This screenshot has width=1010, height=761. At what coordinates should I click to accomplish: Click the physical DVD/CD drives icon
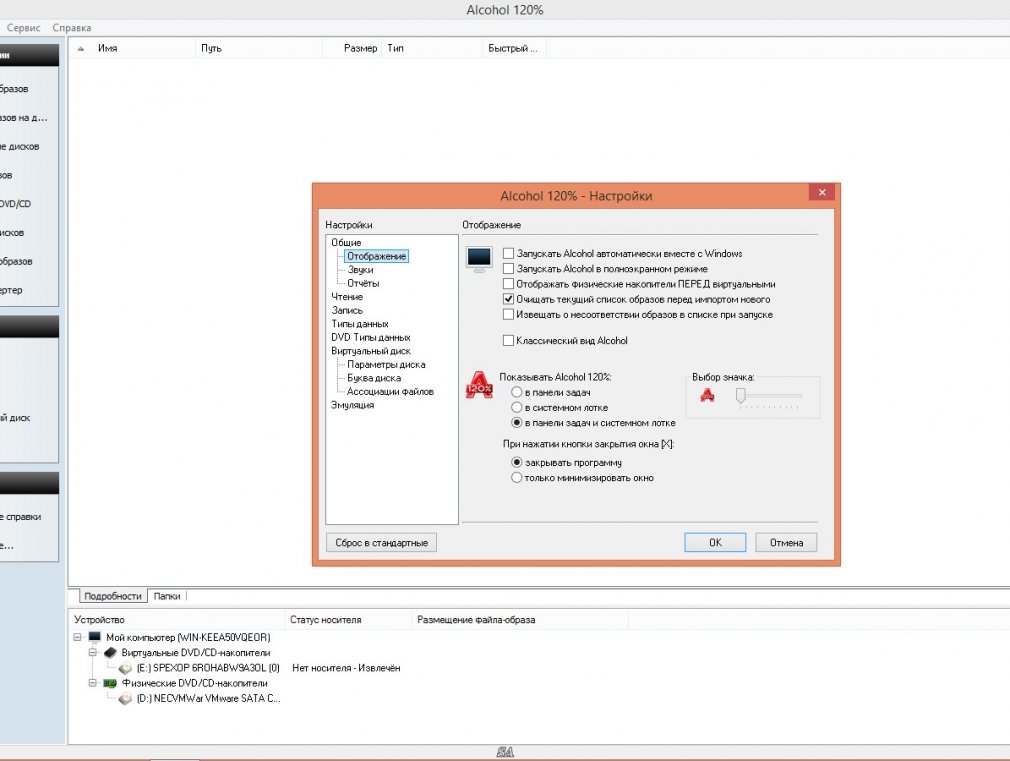(110, 683)
